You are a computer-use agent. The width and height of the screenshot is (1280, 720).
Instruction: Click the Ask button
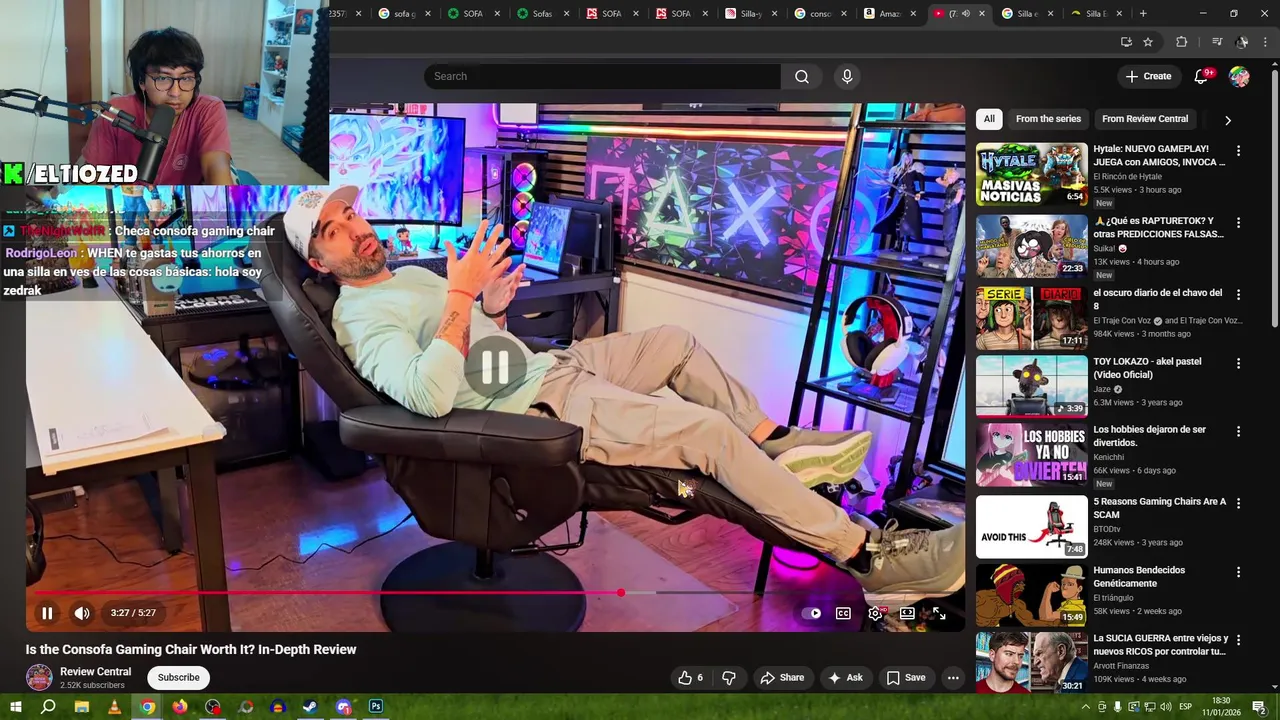(x=845, y=677)
